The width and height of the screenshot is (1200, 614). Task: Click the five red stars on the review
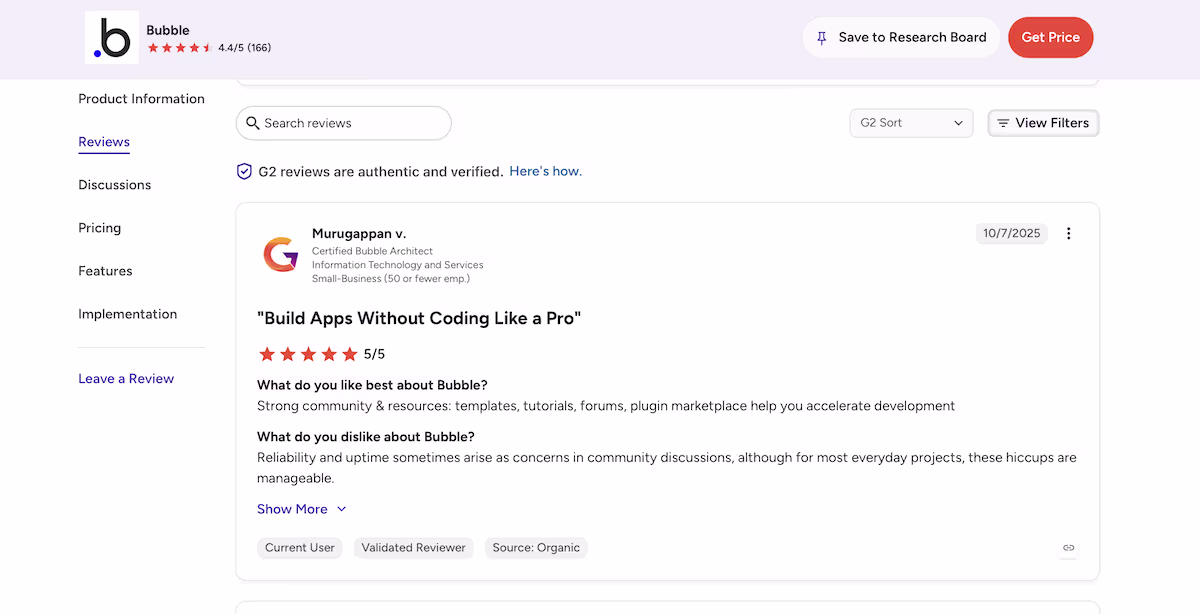pos(308,354)
